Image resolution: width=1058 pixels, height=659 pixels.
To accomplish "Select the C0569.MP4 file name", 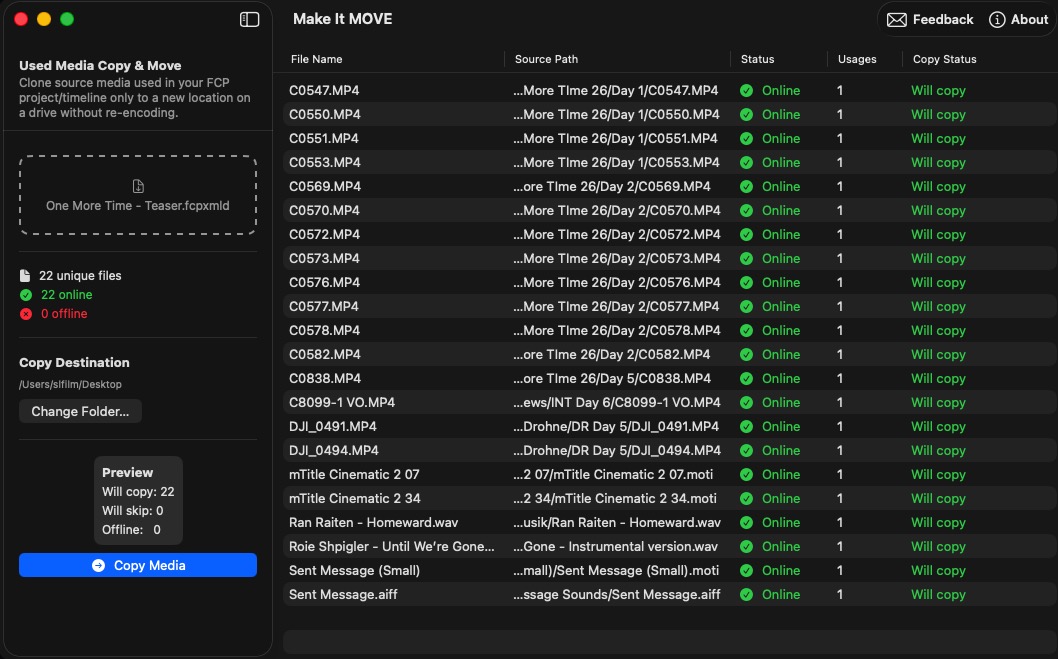I will 325,186.
